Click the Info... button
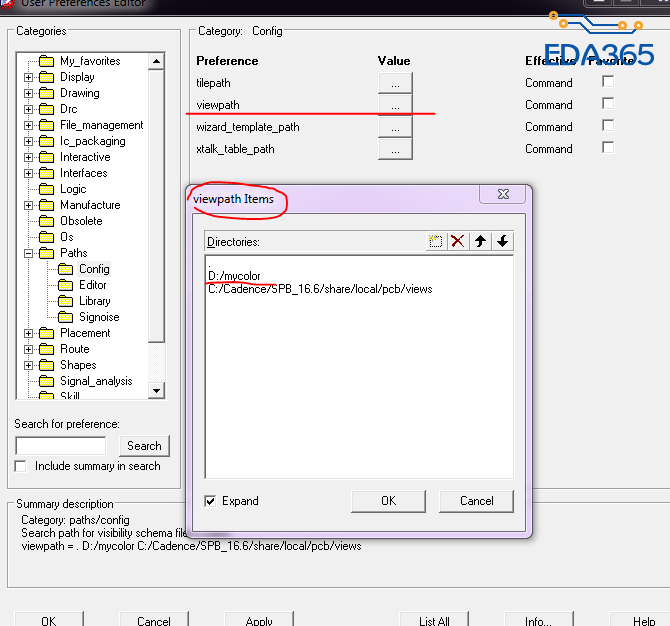The width and height of the screenshot is (670, 626). click(538, 620)
